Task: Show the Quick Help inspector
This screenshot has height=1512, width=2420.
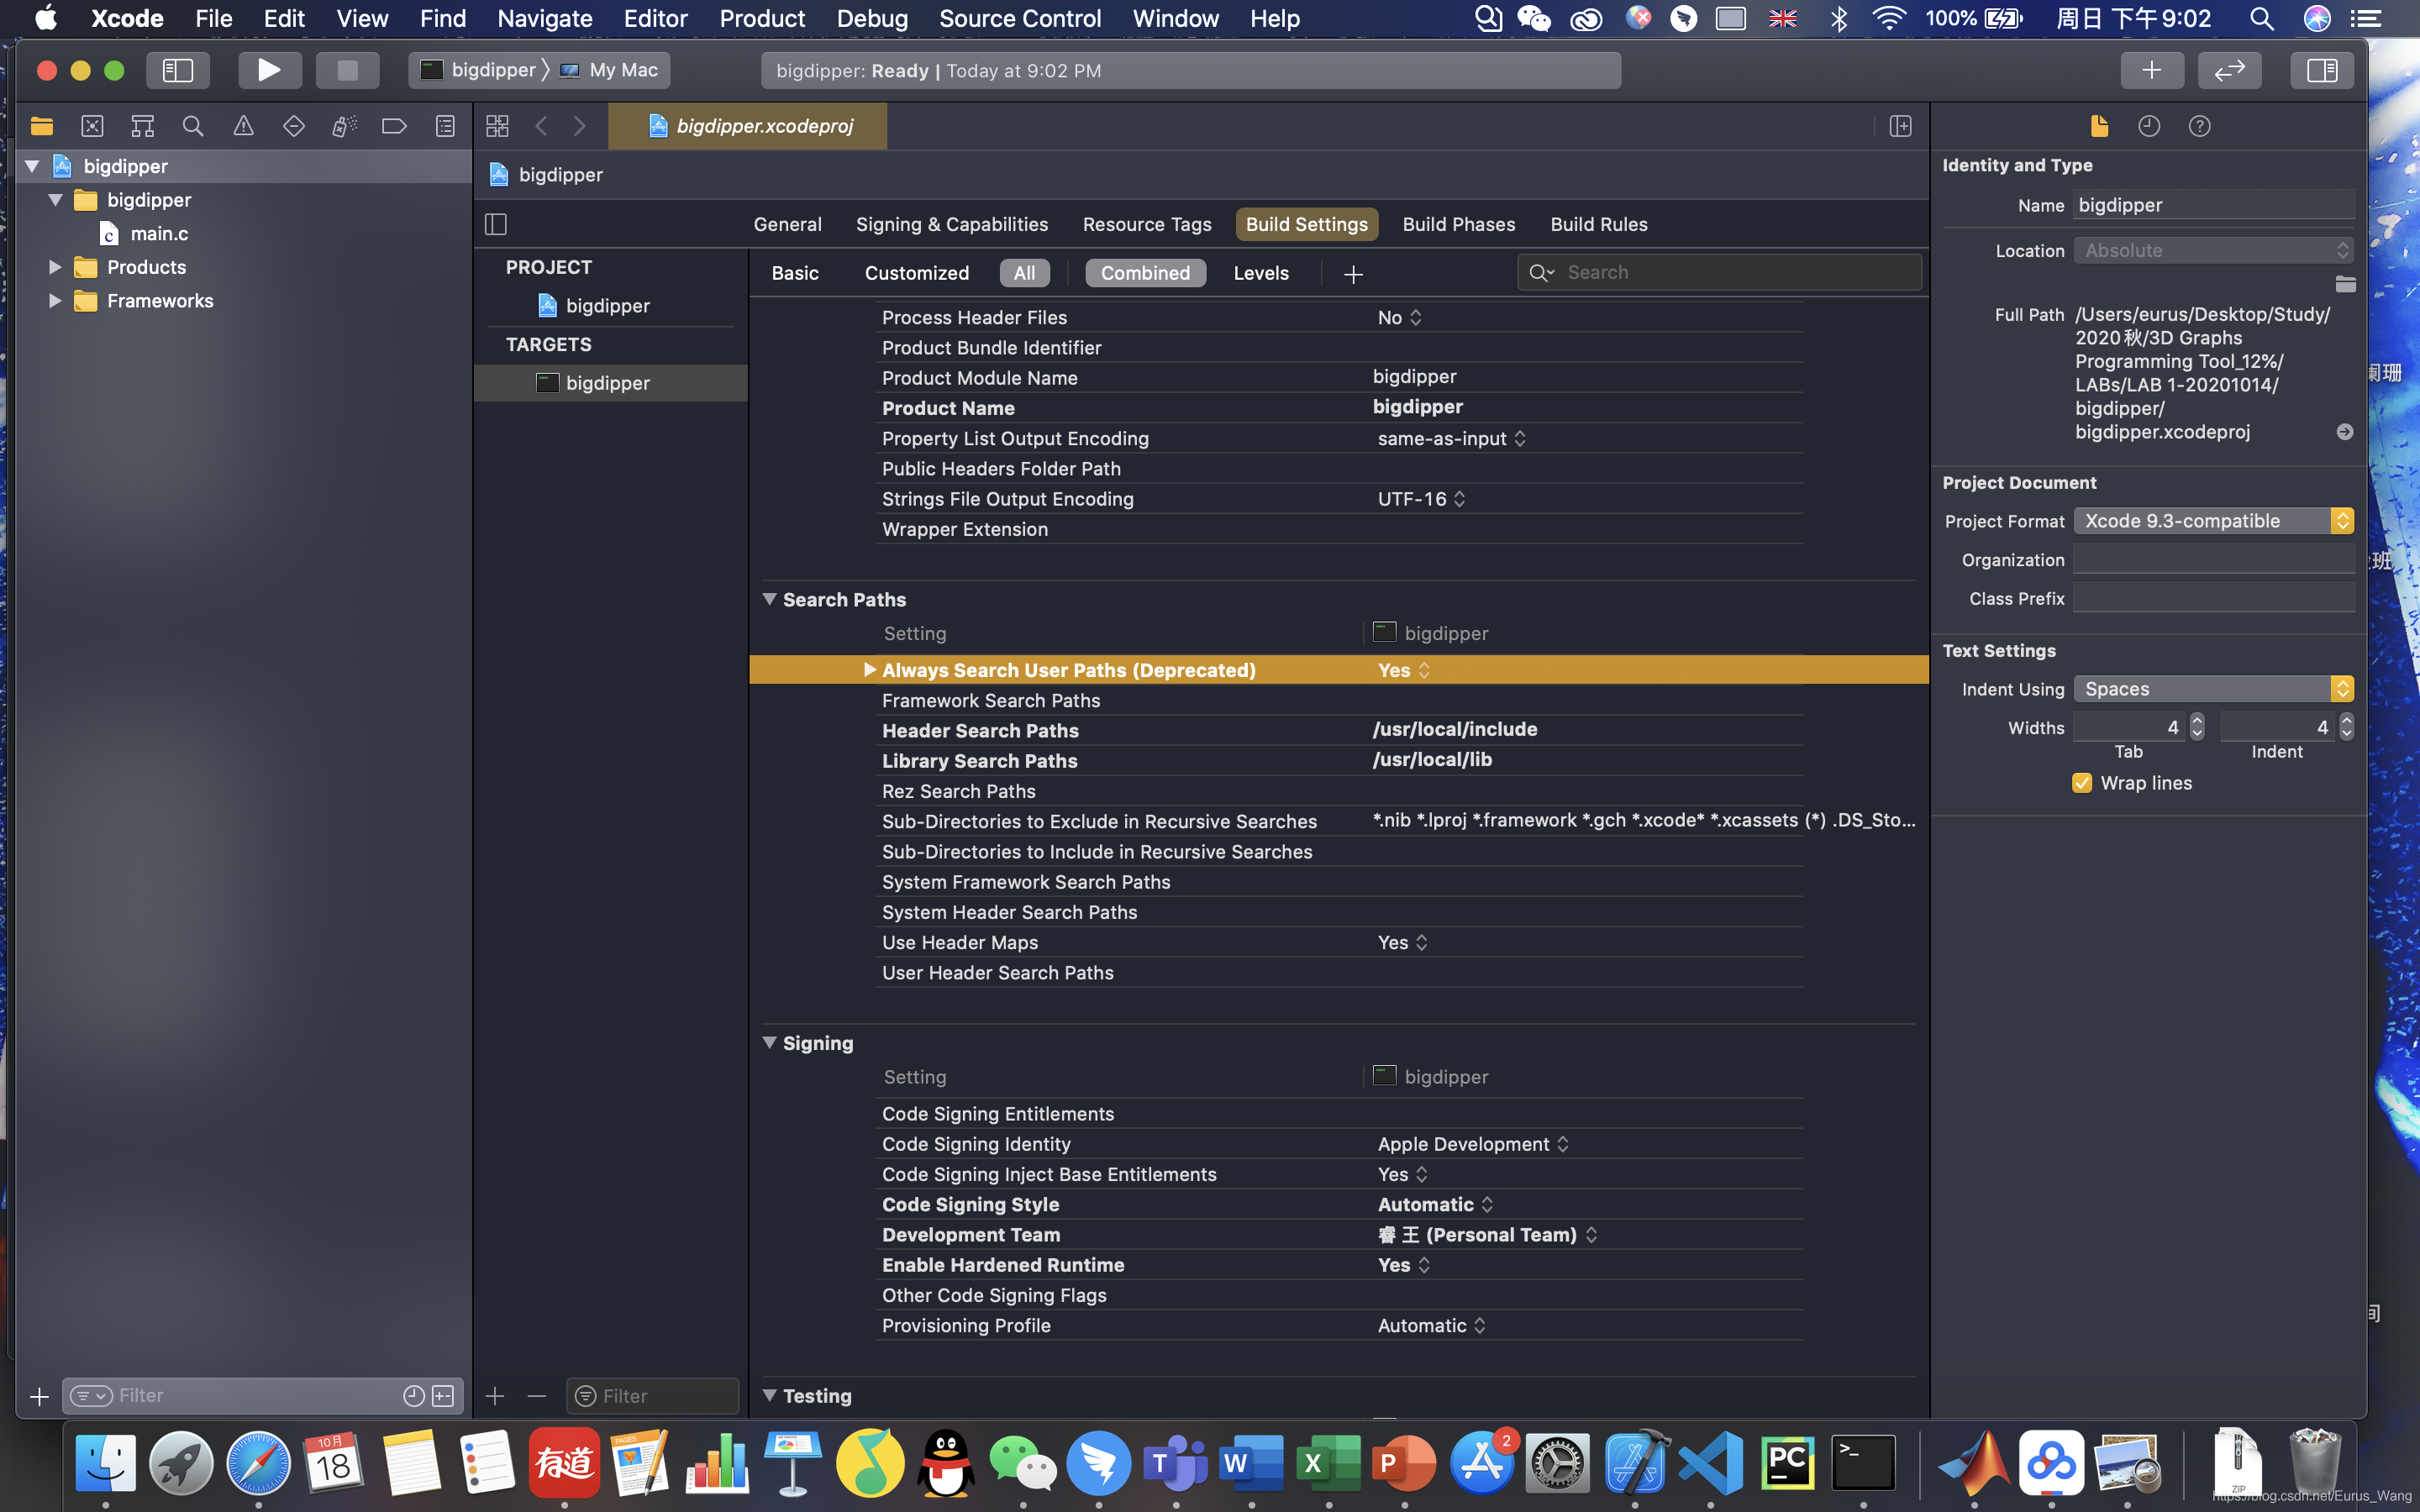Action: 2199,126
